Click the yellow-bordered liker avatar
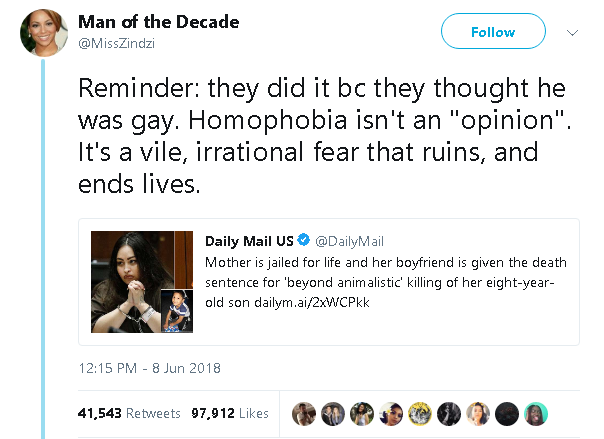Viewport: 604px width, 439px height. 419,412
